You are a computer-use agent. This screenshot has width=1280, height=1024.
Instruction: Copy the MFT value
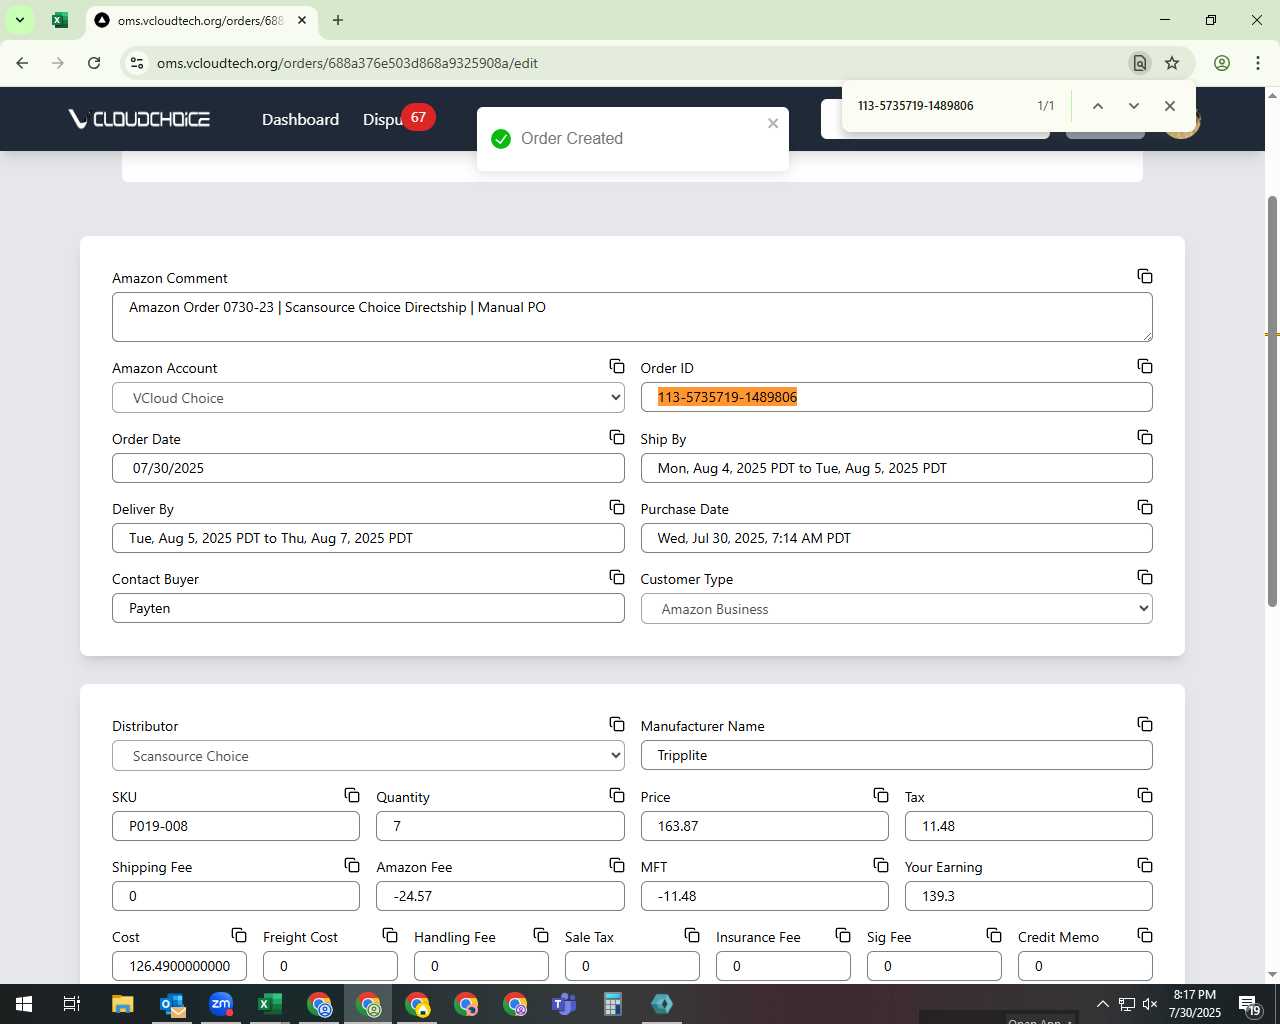(881, 865)
